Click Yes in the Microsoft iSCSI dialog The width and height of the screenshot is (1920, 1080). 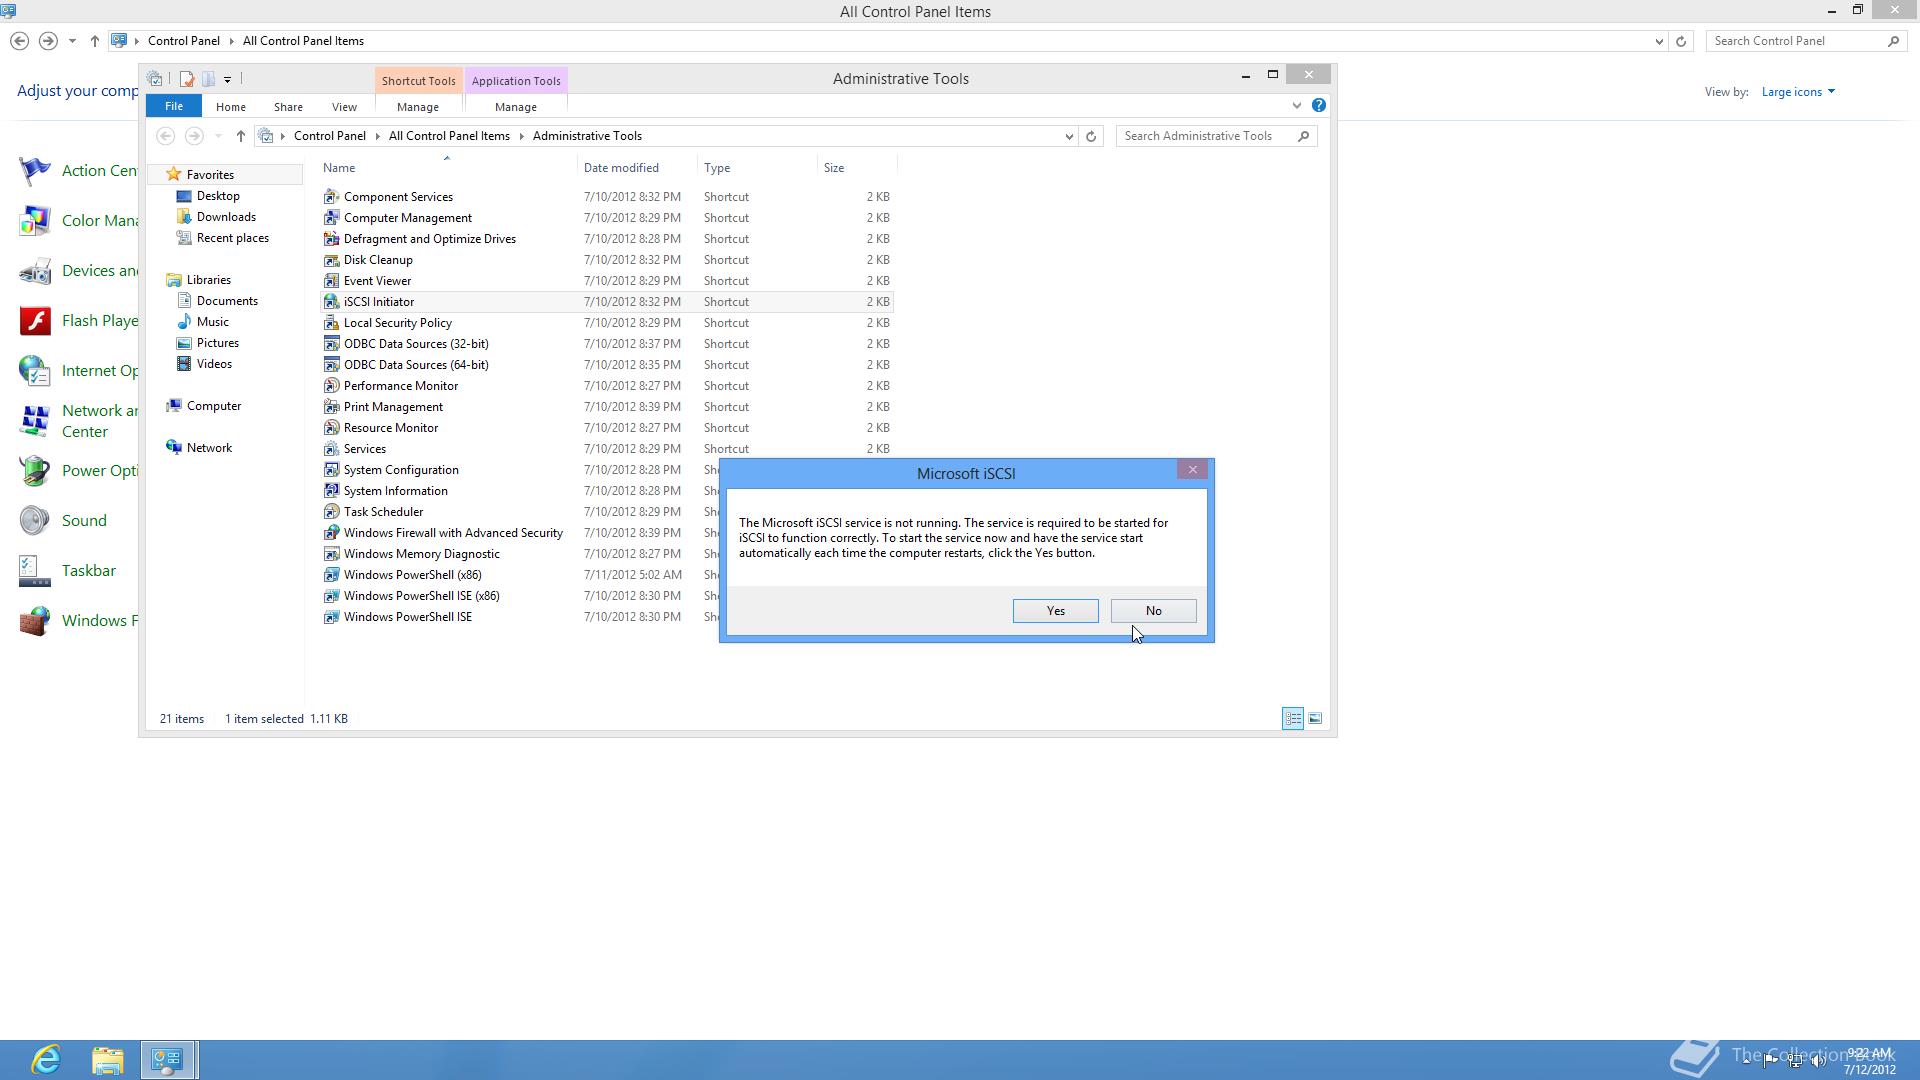1055,611
